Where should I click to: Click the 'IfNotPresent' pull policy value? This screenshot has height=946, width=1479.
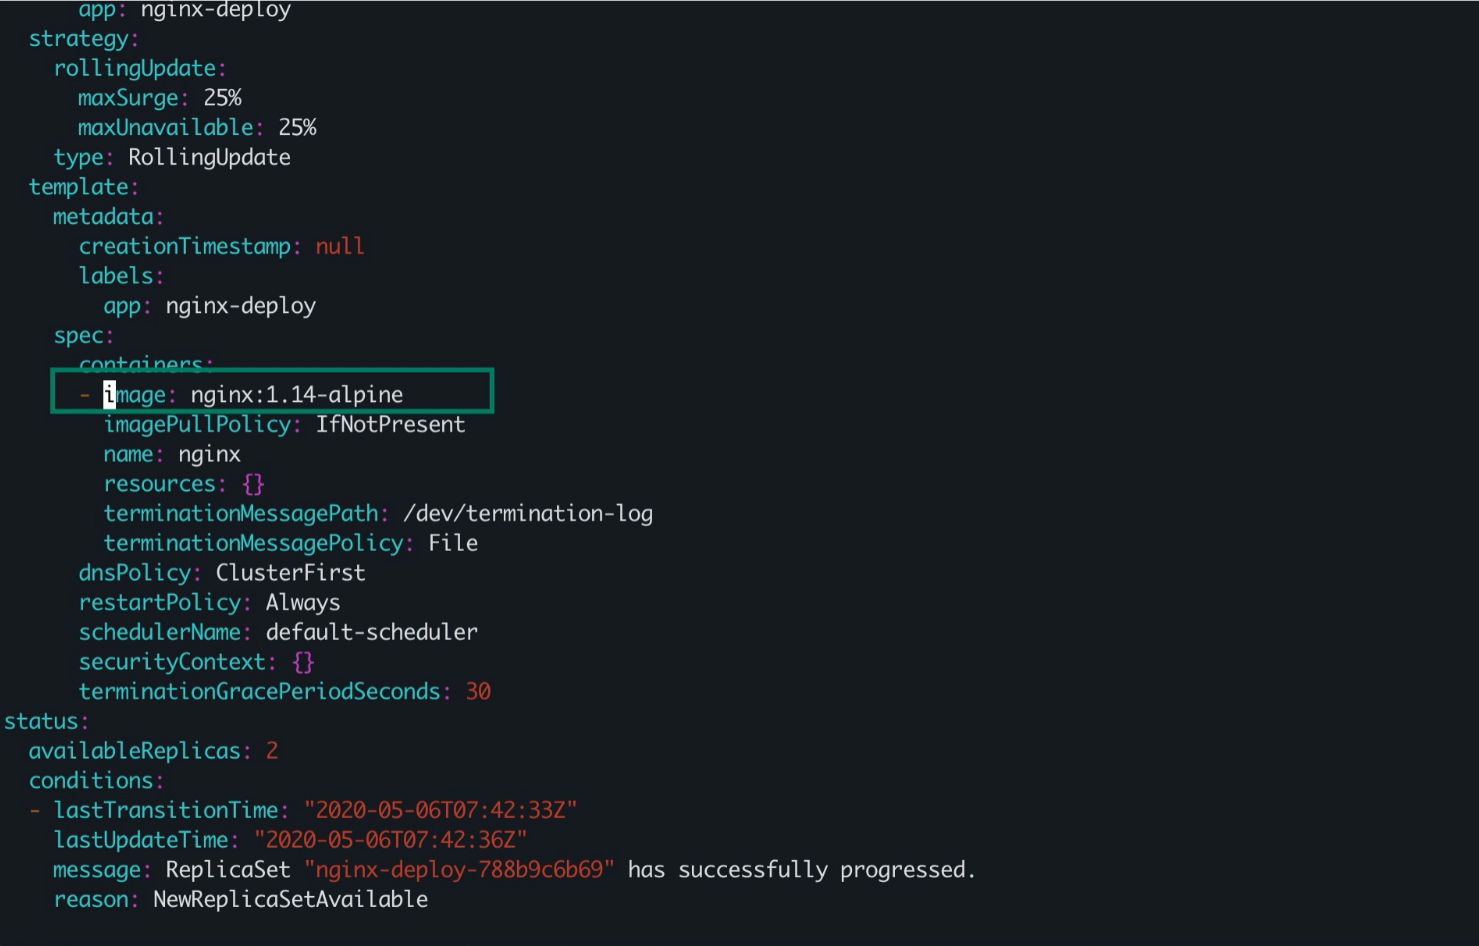pyautogui.click(x=390, y=425)
